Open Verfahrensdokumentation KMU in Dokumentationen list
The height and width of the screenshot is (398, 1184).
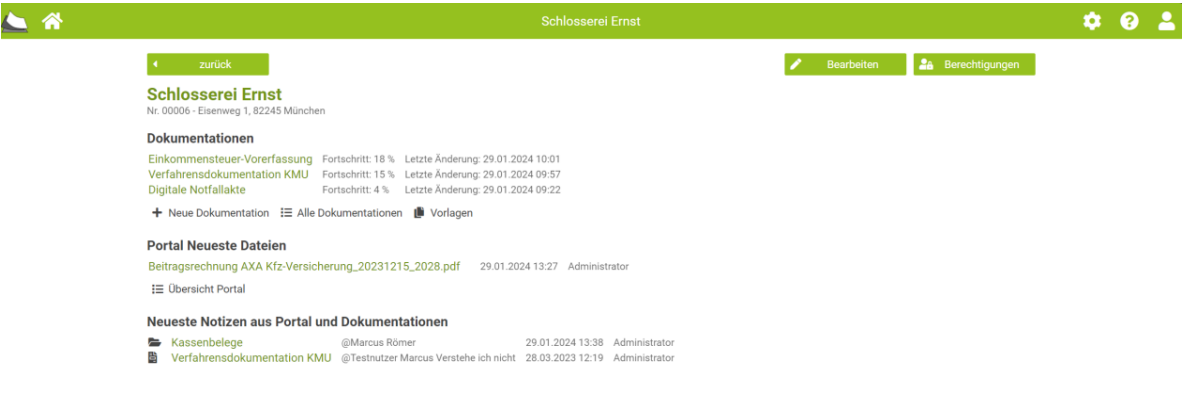(x=229, y=174)
